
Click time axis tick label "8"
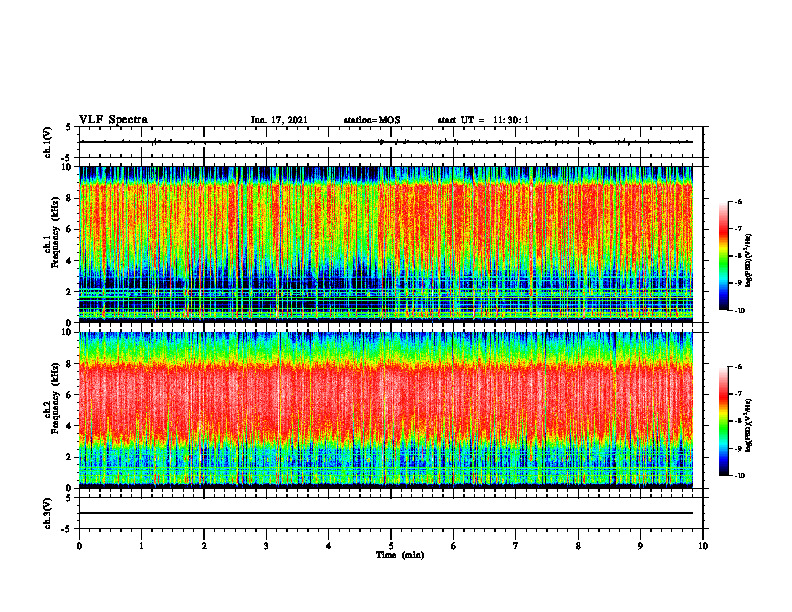tap(578, 546)
